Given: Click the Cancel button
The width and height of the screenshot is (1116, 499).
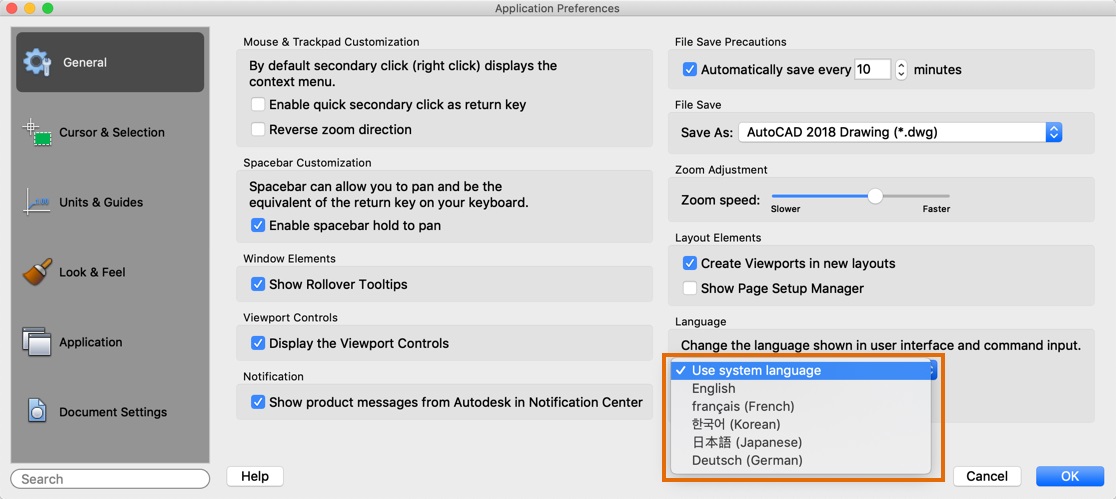Looking at the screenshot, I should [986, 476].
